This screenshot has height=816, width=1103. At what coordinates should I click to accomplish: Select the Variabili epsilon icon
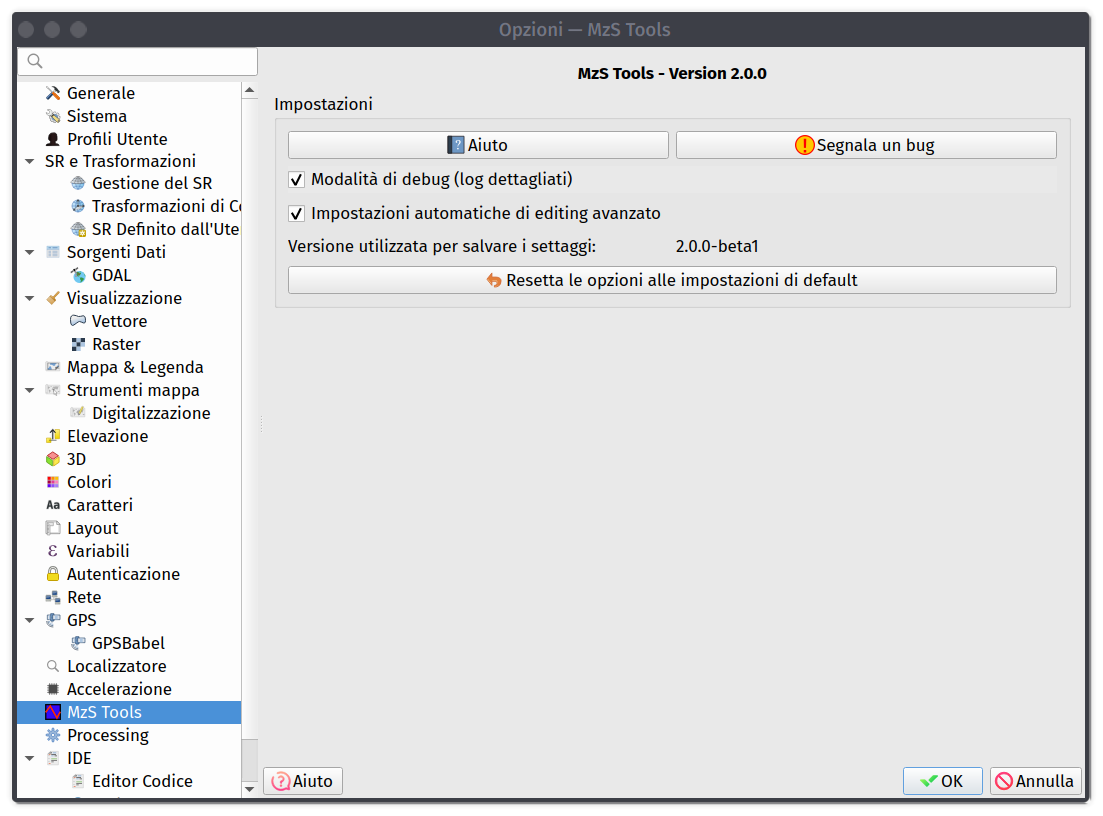tap(53, 551)
